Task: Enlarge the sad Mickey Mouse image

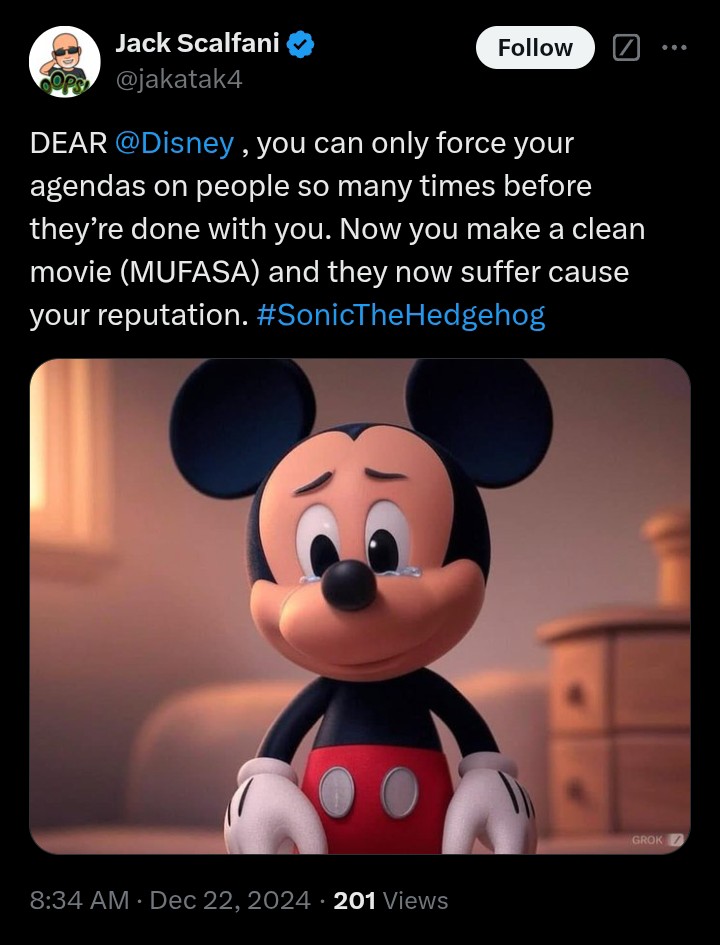Action: click(360, 606)
